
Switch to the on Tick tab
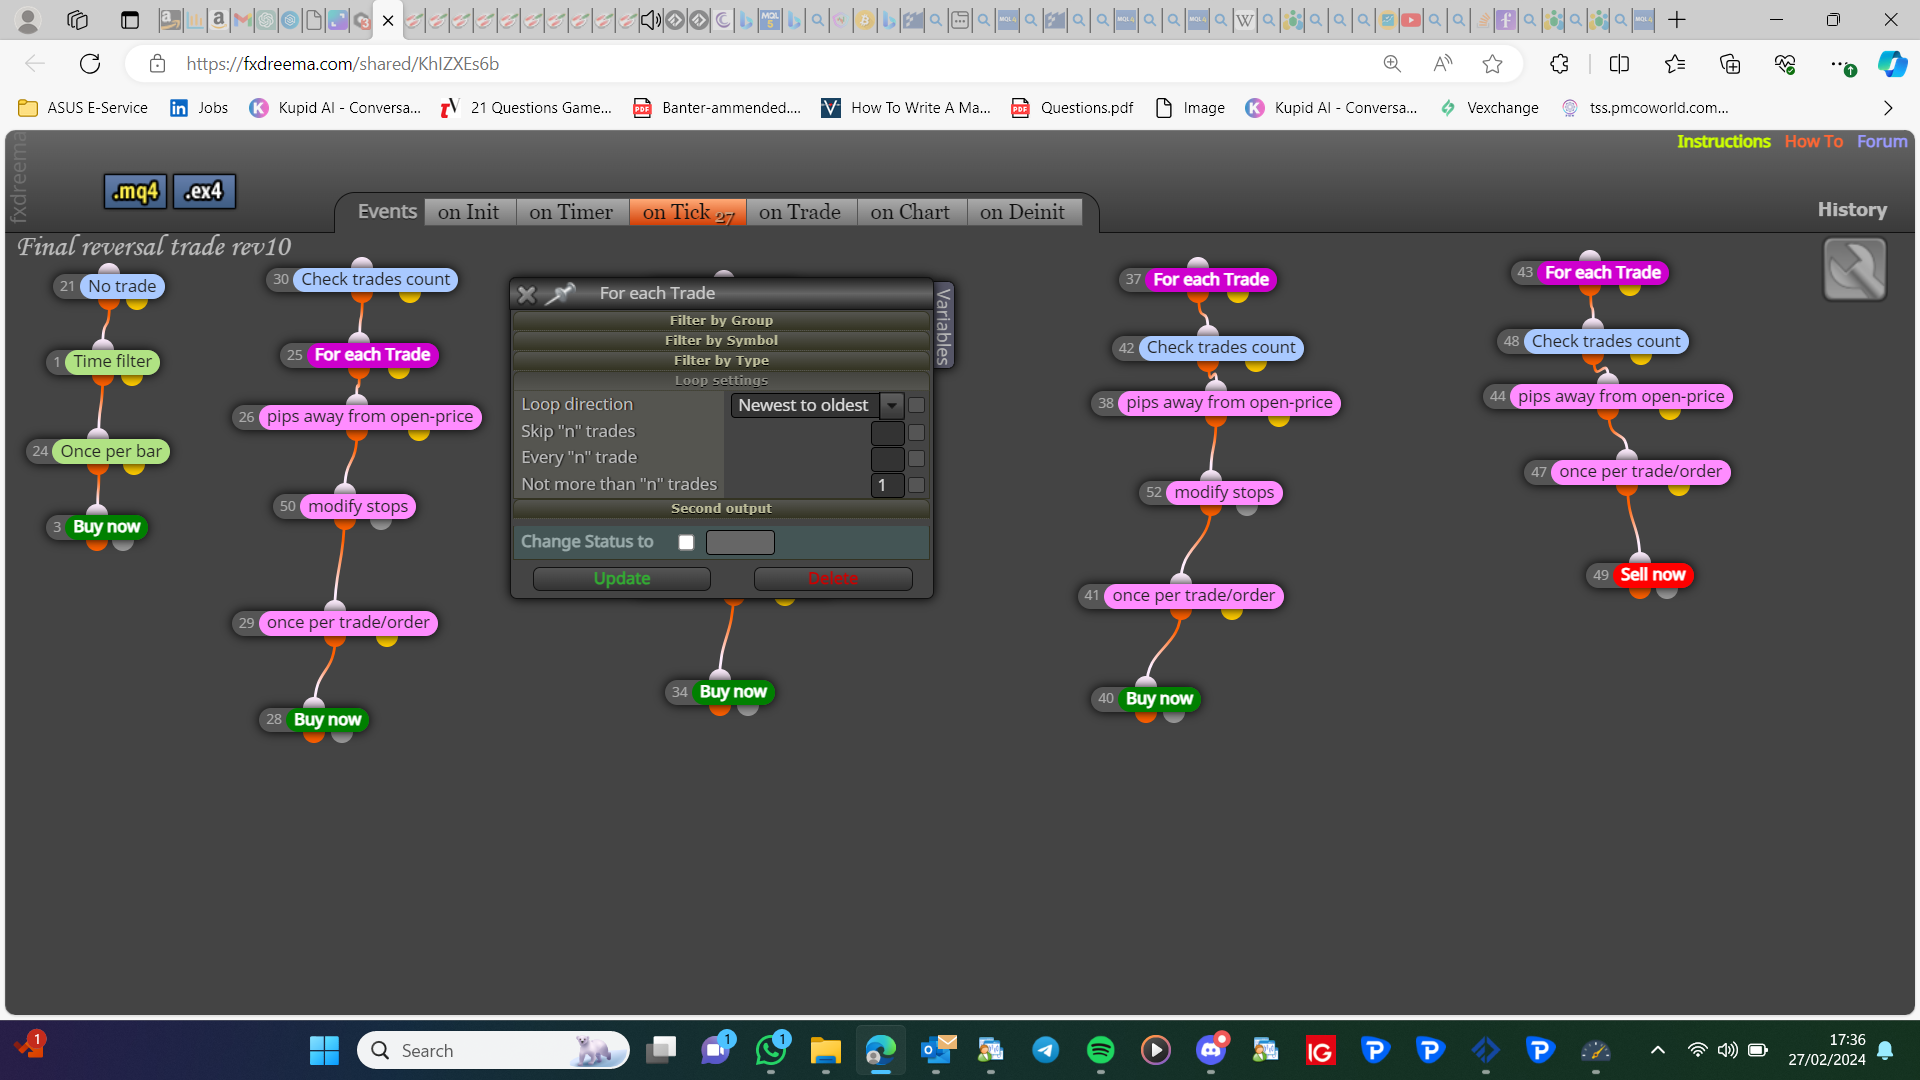point(688,212)
